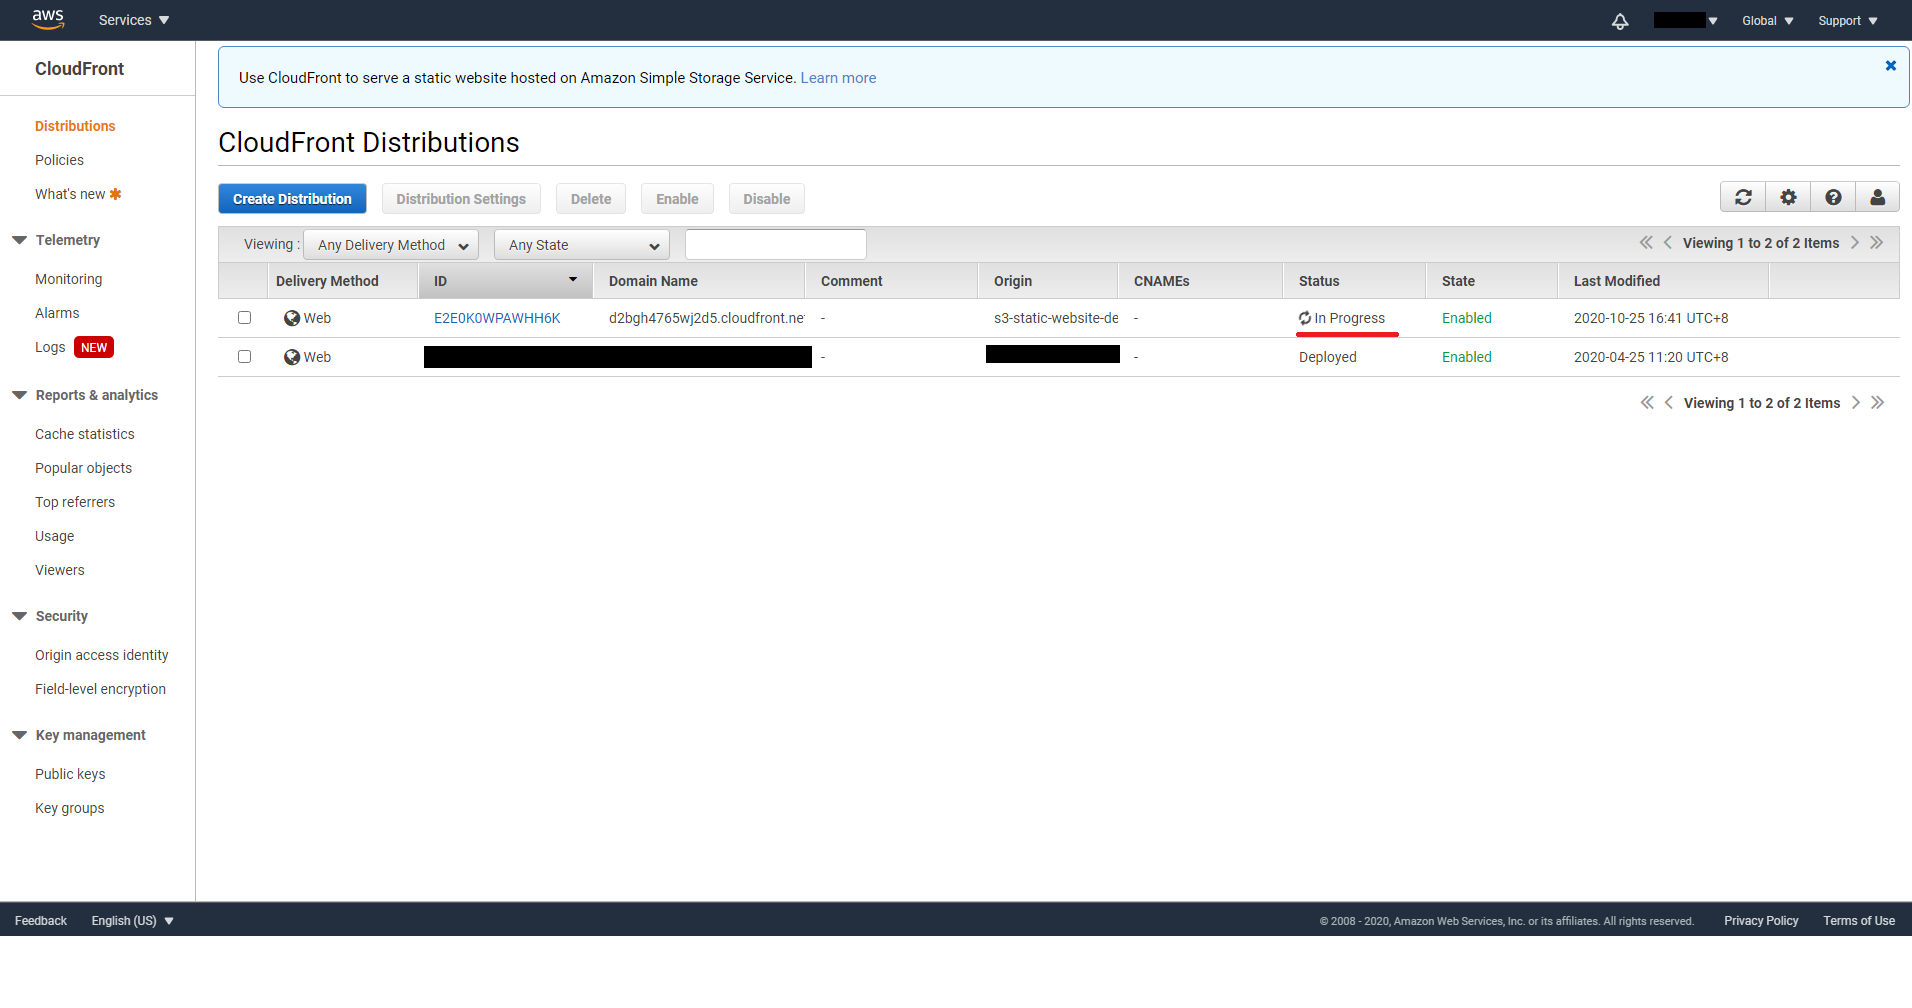Click the Delete button
This screenshot has height=1008, width=1912.
[591, 199]
